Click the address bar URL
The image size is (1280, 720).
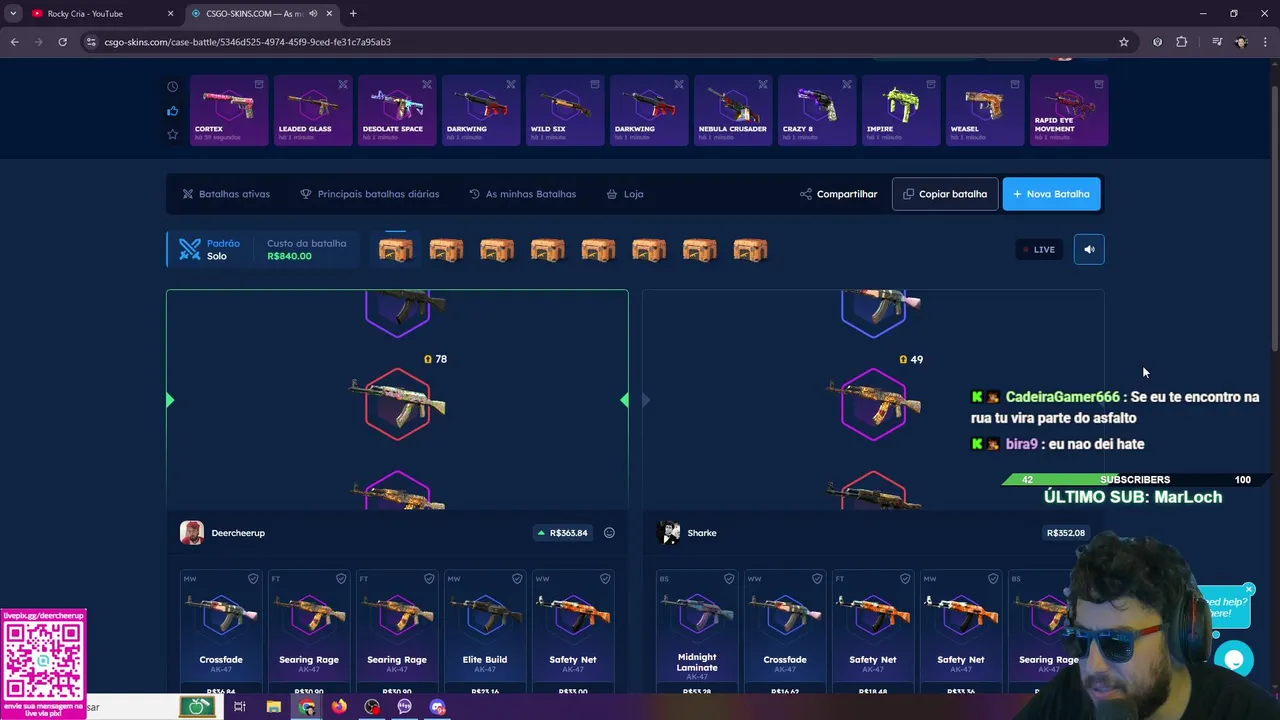tap(248, 42)
